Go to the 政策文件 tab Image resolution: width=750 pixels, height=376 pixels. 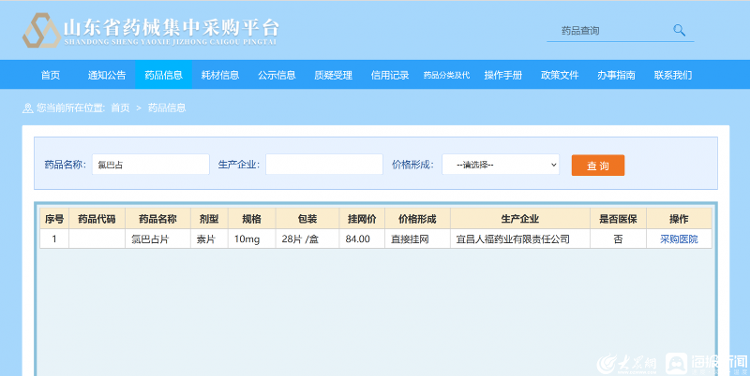(x=560, y=75)
